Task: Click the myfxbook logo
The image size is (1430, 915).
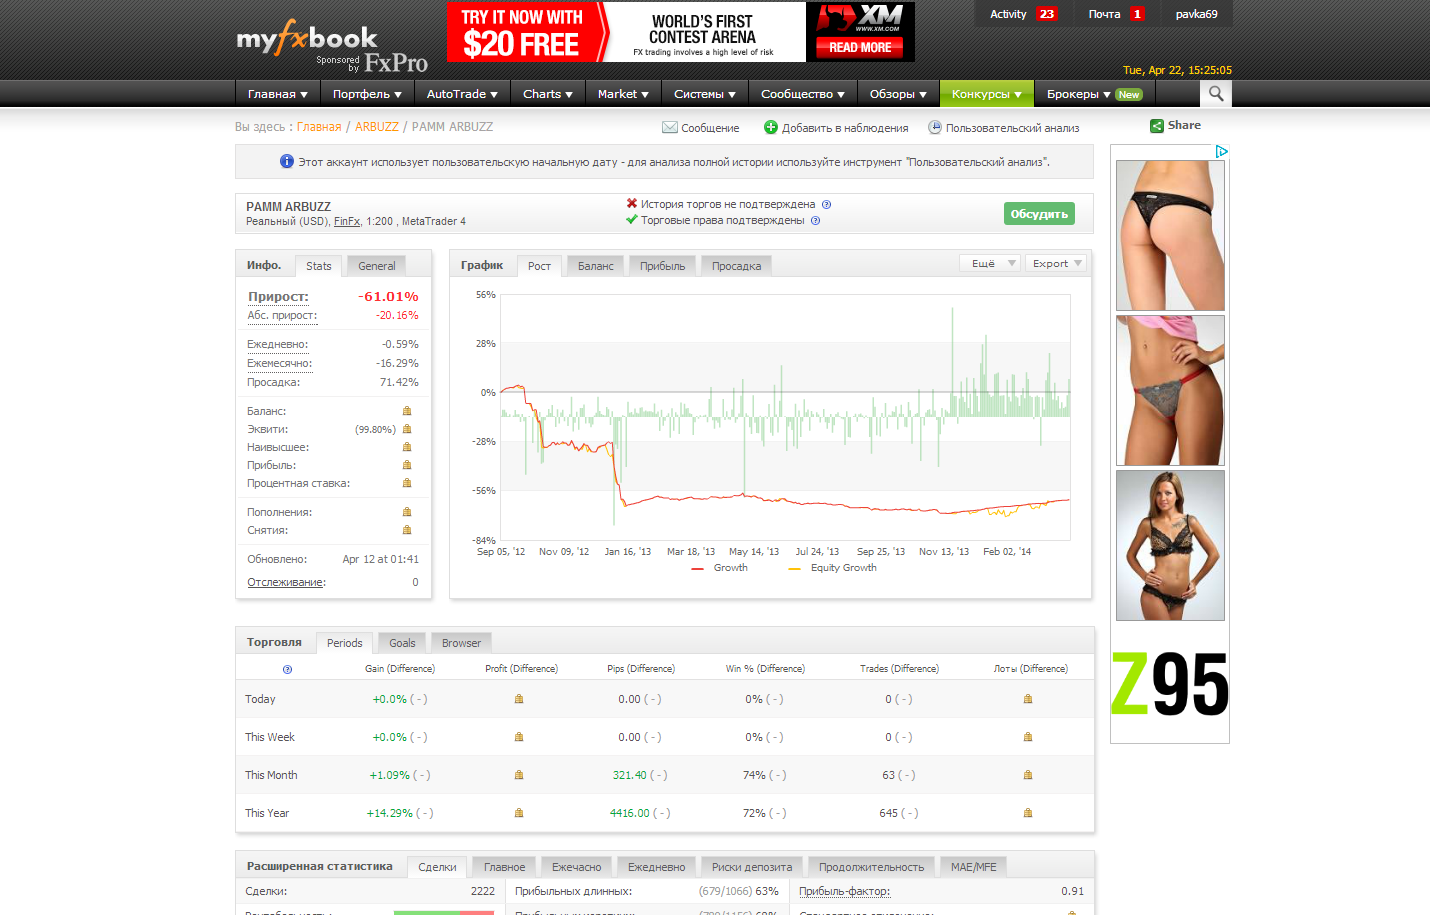Action: 307,38
